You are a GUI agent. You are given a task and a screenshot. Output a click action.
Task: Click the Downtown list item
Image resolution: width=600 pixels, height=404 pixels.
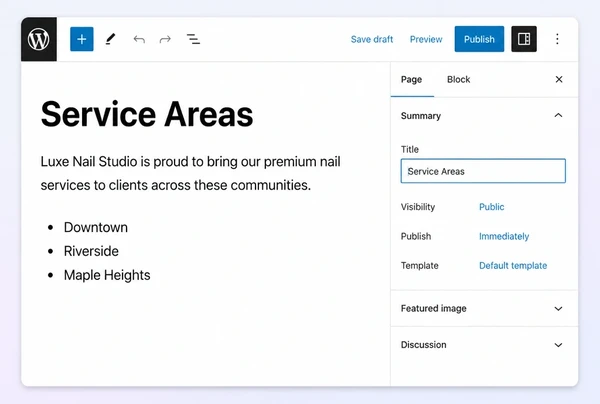click(x=96, y=227)
